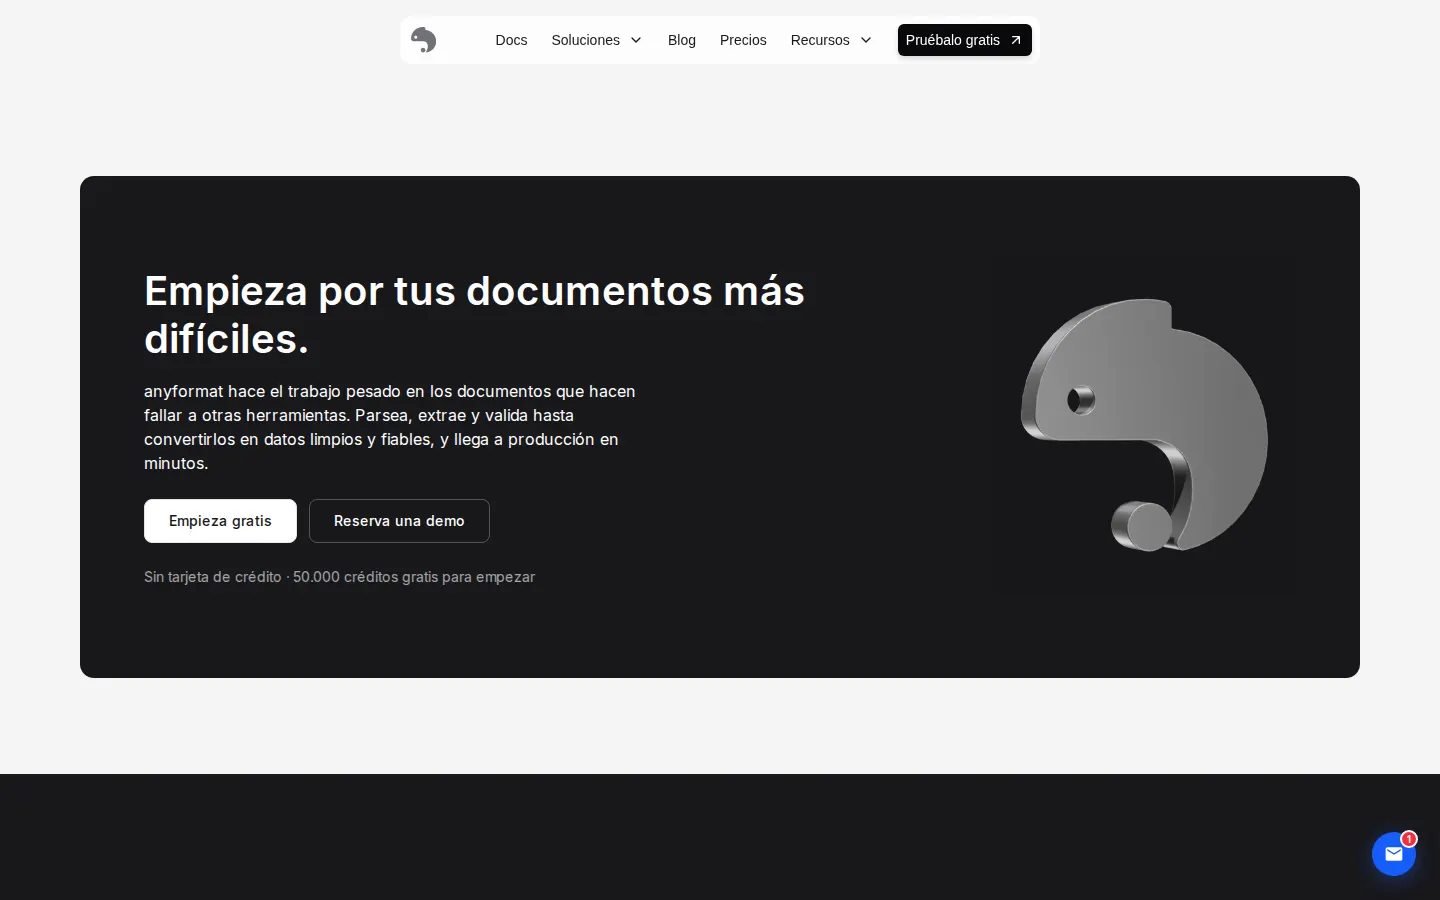Click the paragraph starting 'anyformat hace el trabajo'

click(390, 427)
